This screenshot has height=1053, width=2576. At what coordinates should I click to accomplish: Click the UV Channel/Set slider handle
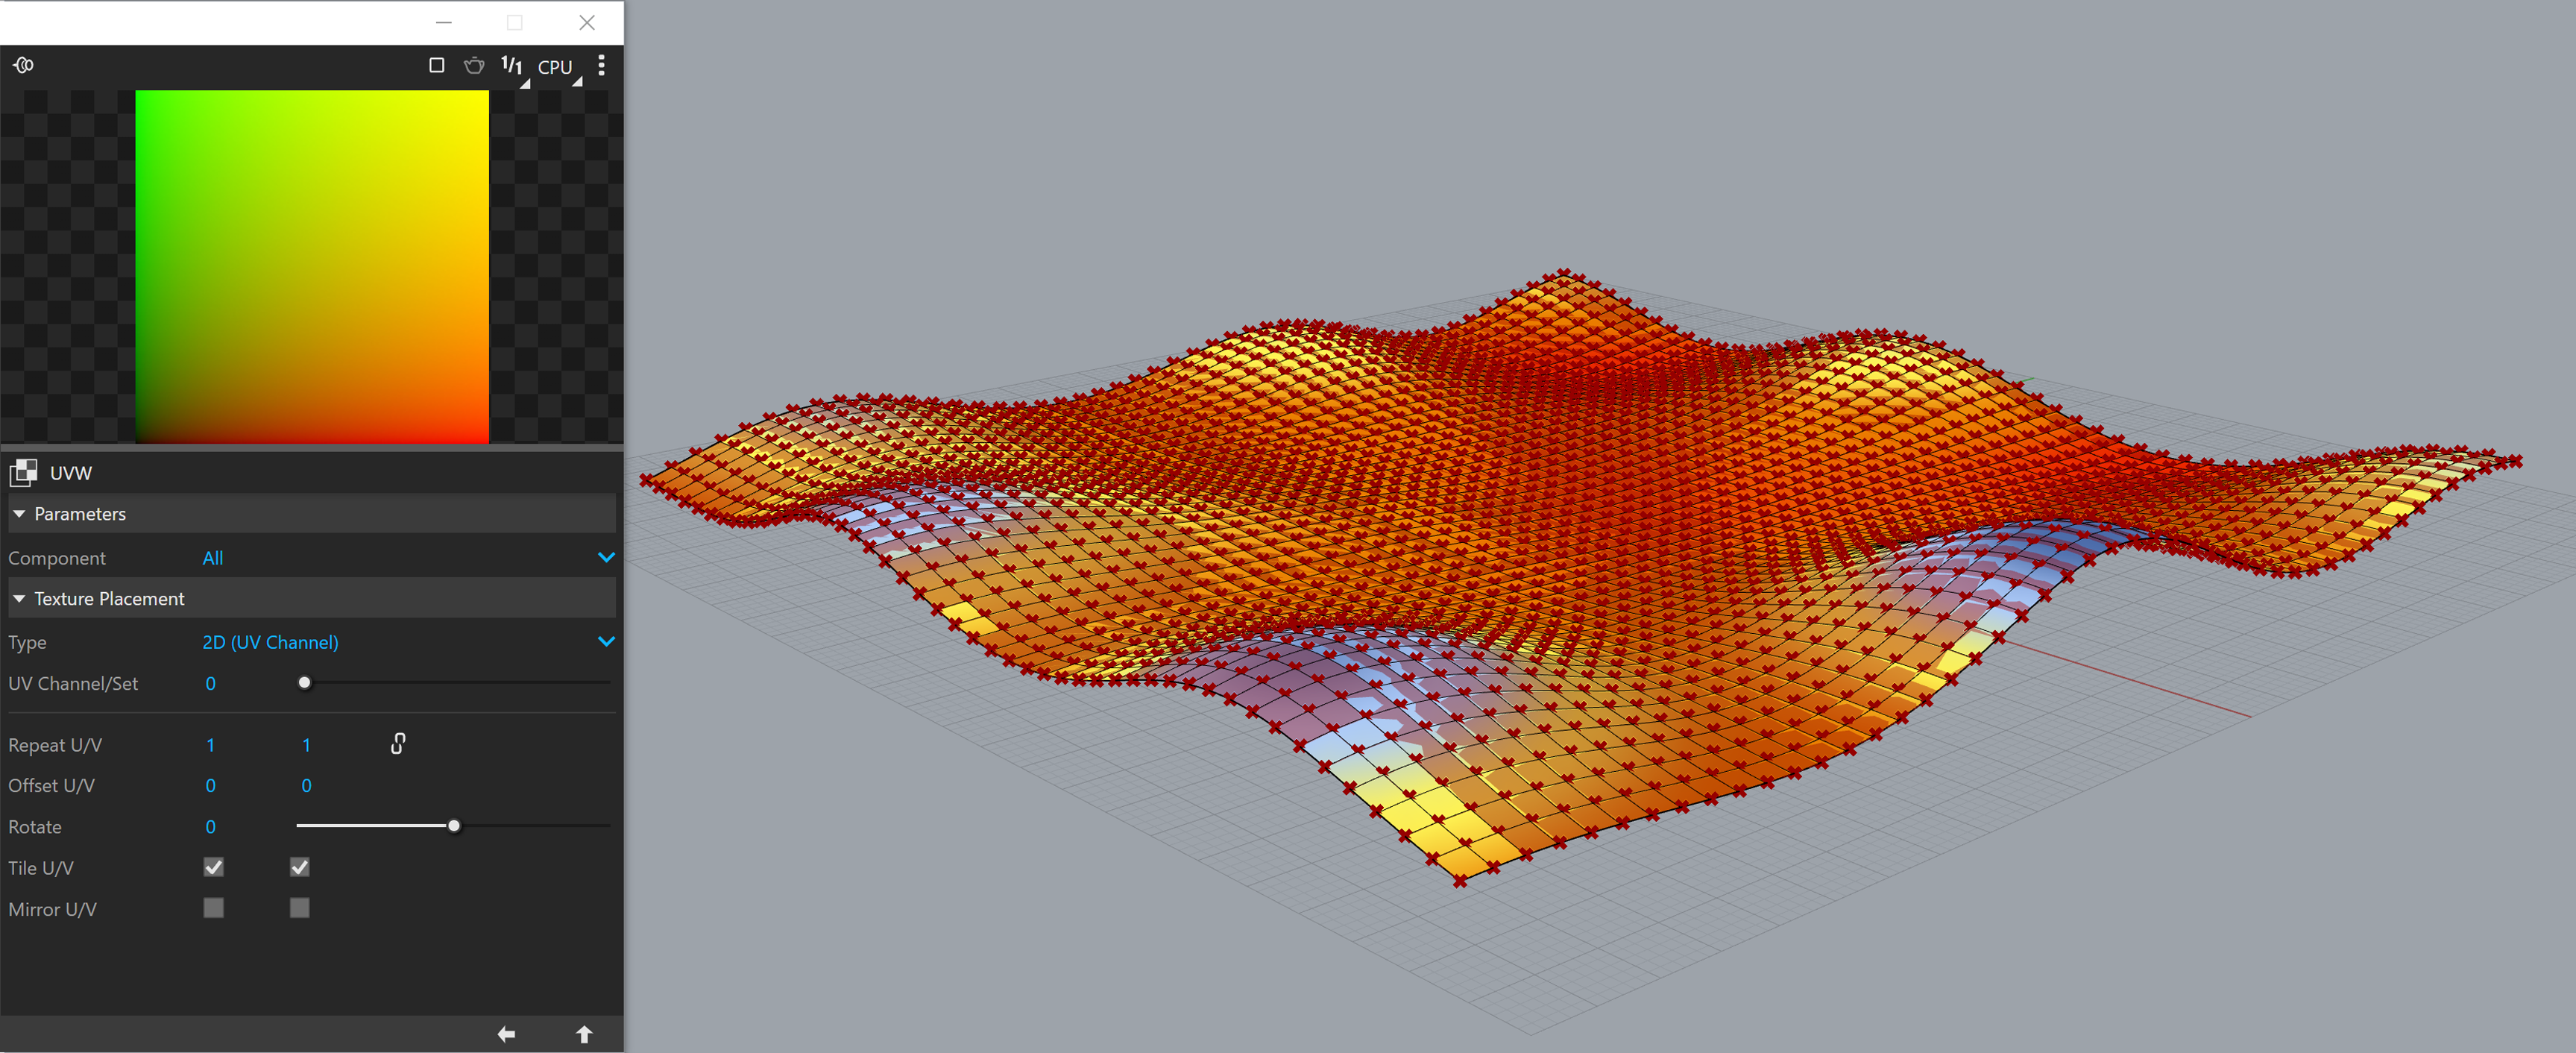point(305,683)
